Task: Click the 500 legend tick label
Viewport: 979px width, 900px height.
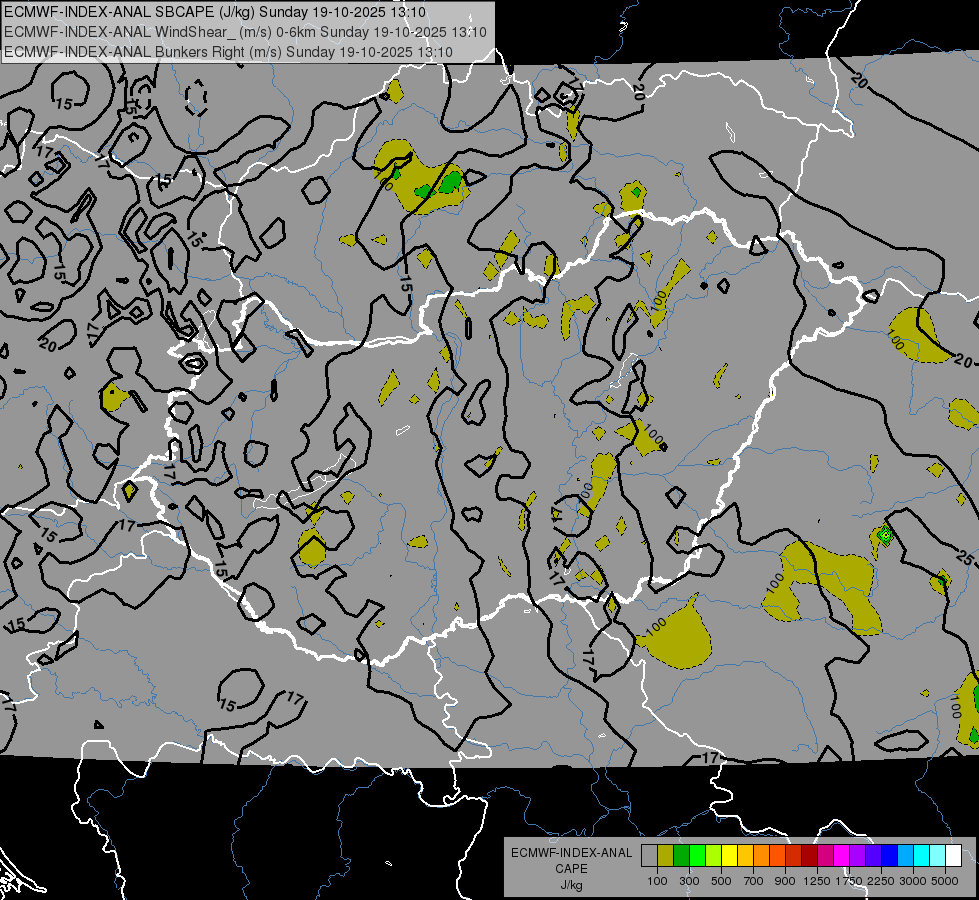Action: (721, 881)
